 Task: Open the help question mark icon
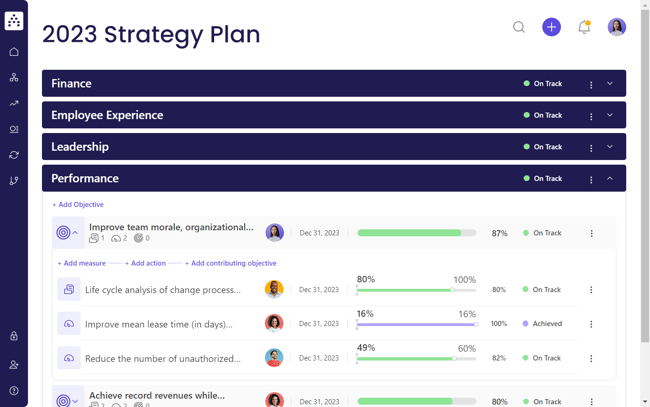[x=14, y=391]
